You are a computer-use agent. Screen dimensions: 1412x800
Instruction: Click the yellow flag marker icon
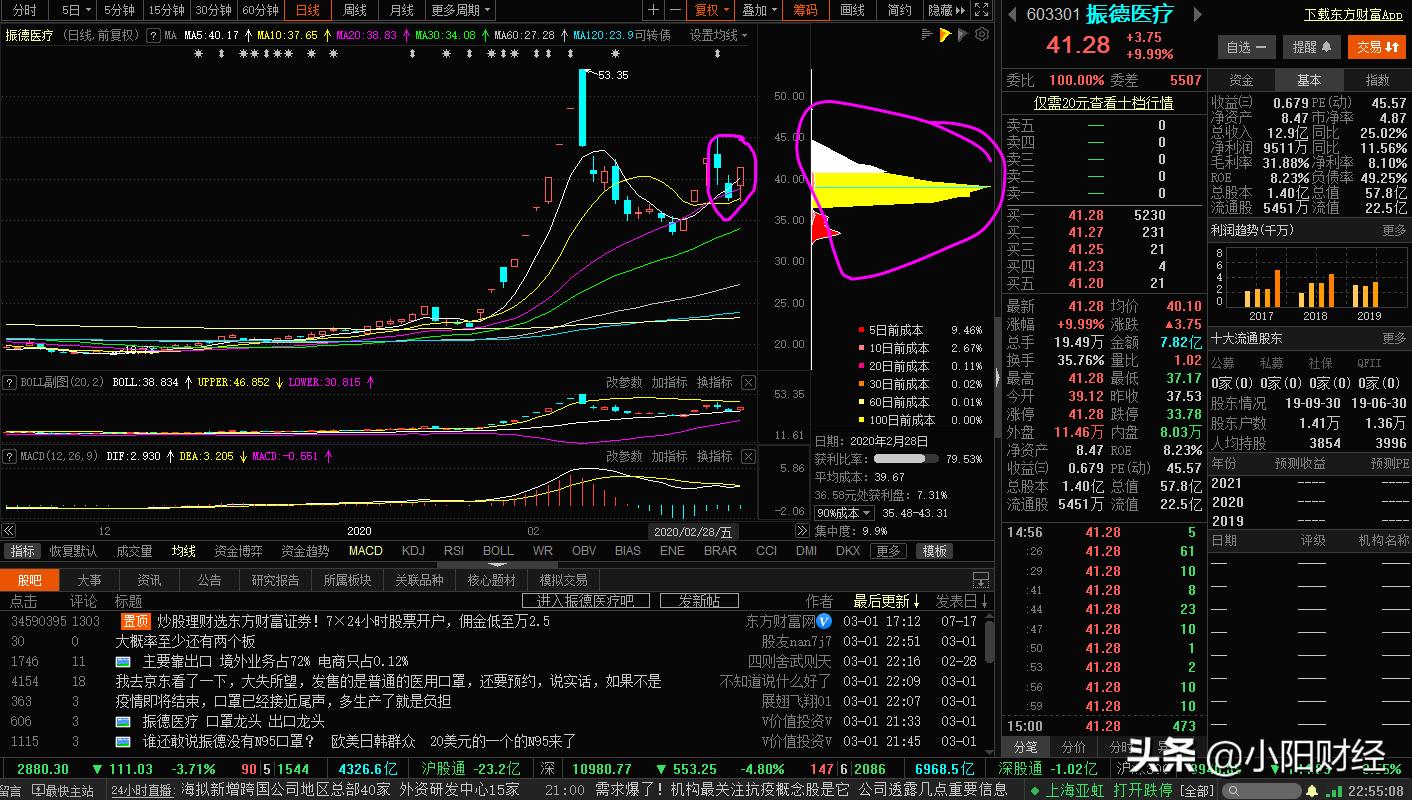click(944, 33)
